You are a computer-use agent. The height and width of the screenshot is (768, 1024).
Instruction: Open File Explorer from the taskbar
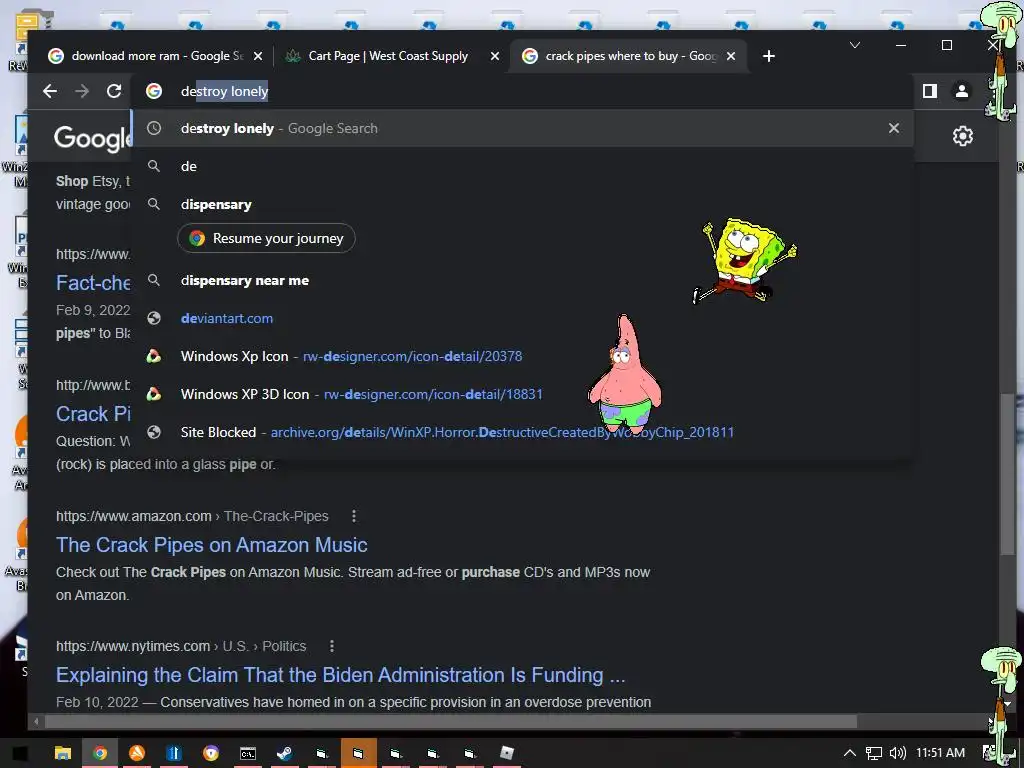(x=63, y=753)
